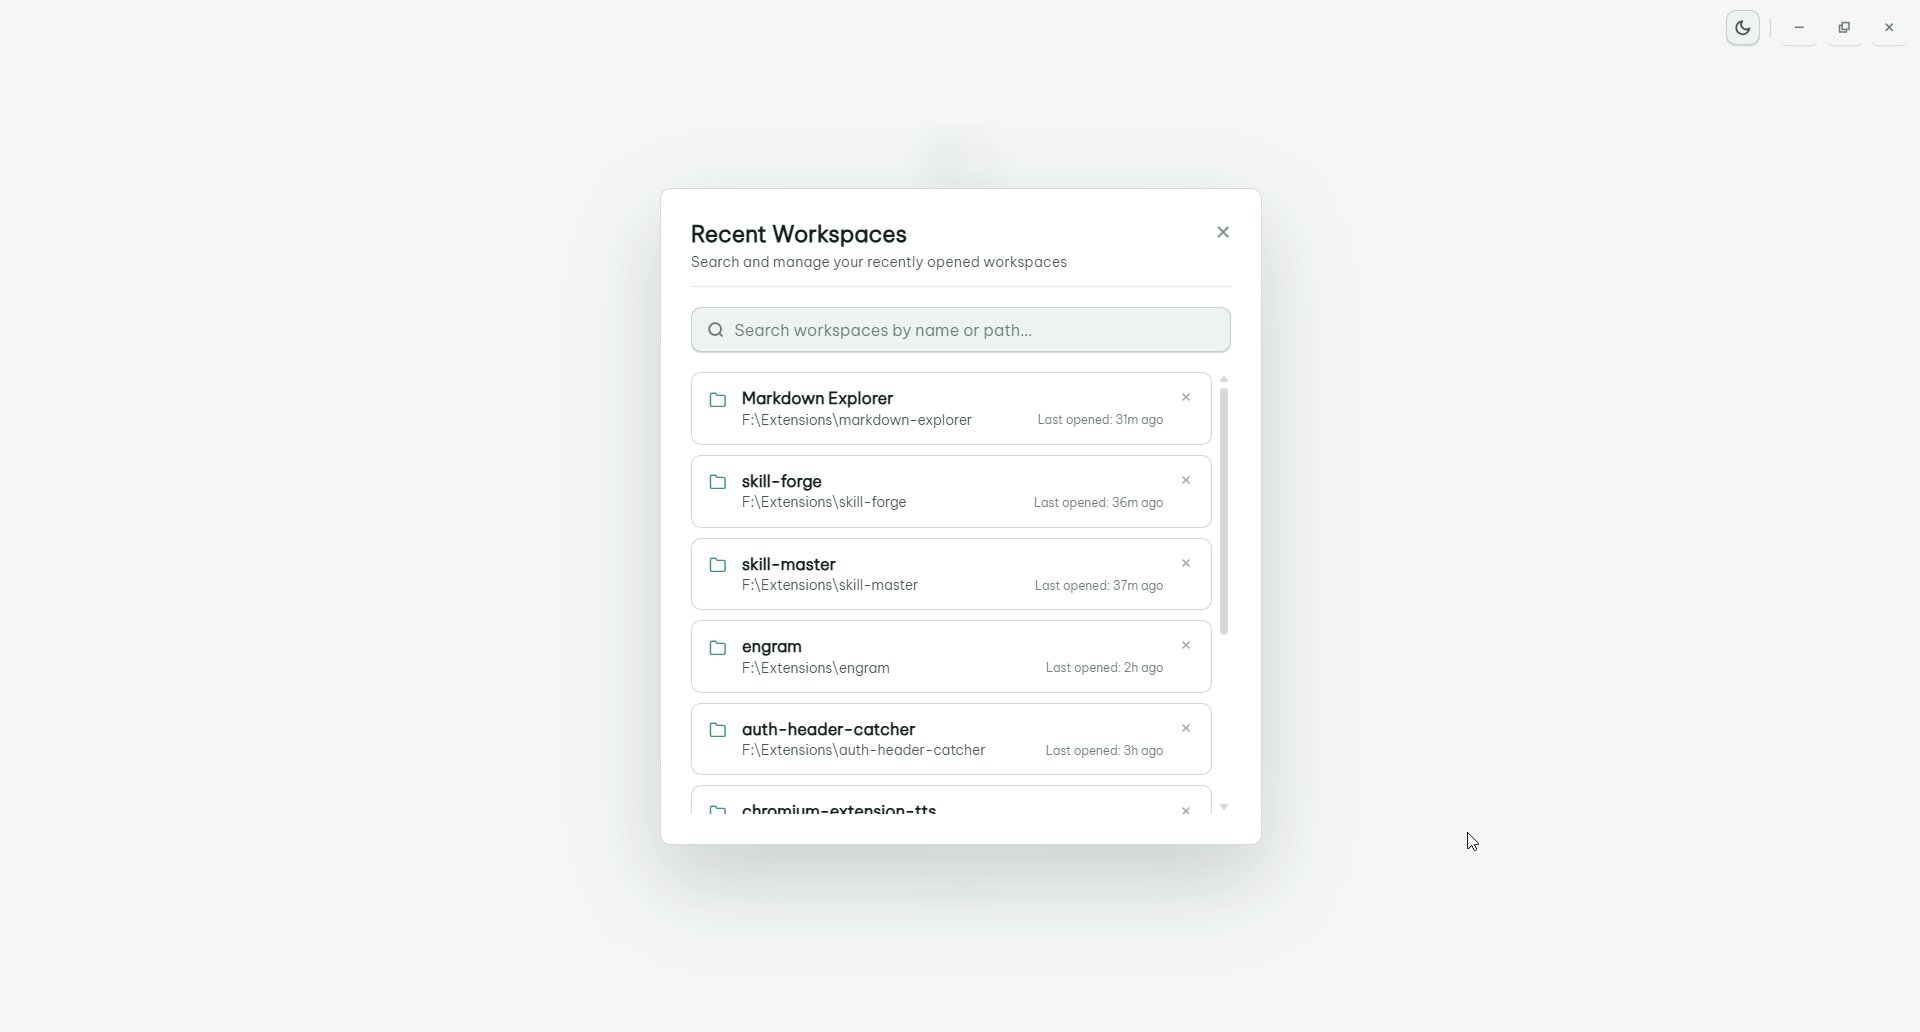Click path F:\Extensions\skill-master
The width and height of the screenshot is (1920, 1032).
[830, 586]
